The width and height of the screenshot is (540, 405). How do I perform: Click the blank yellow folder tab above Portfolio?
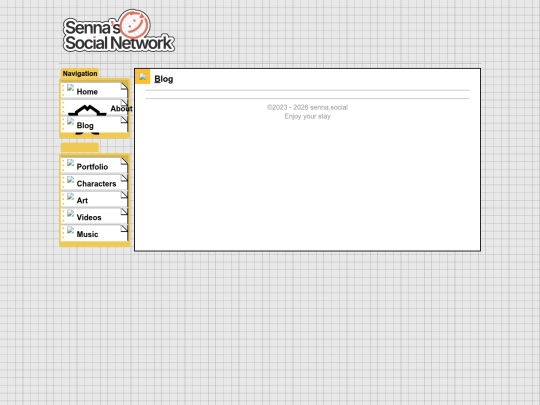tap(80, 148)
